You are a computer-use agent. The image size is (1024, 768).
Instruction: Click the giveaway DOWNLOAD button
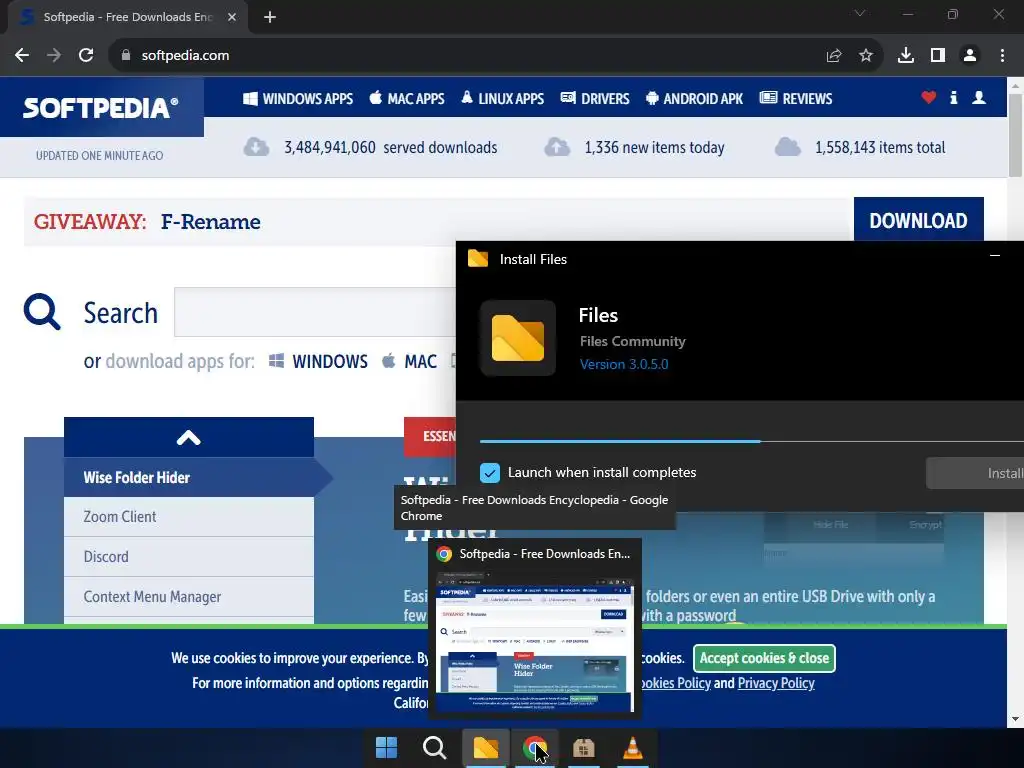[918, 221]
